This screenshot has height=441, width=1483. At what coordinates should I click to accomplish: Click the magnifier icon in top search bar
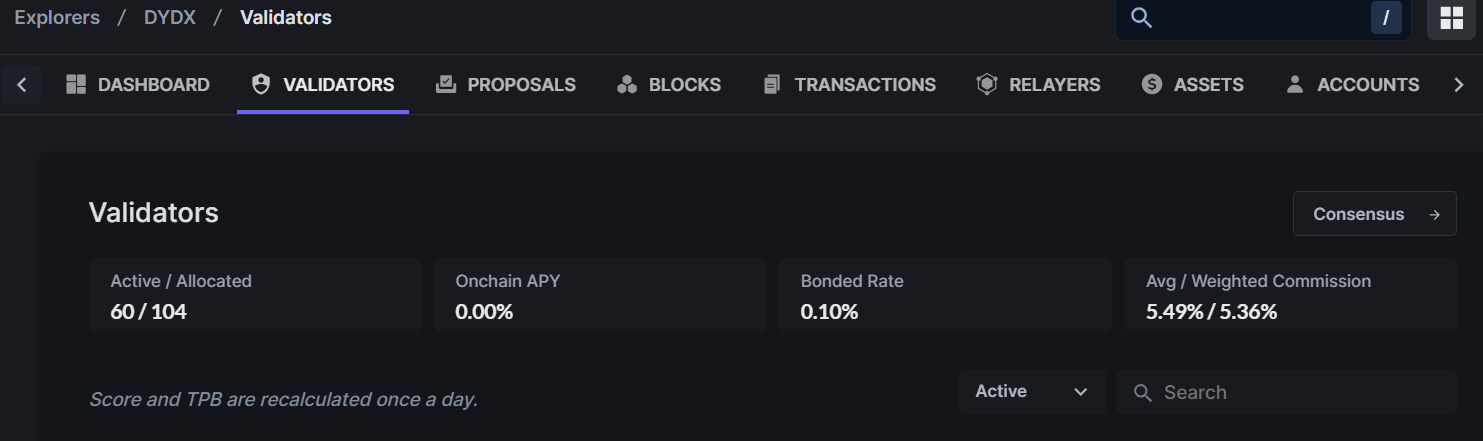1141,18
